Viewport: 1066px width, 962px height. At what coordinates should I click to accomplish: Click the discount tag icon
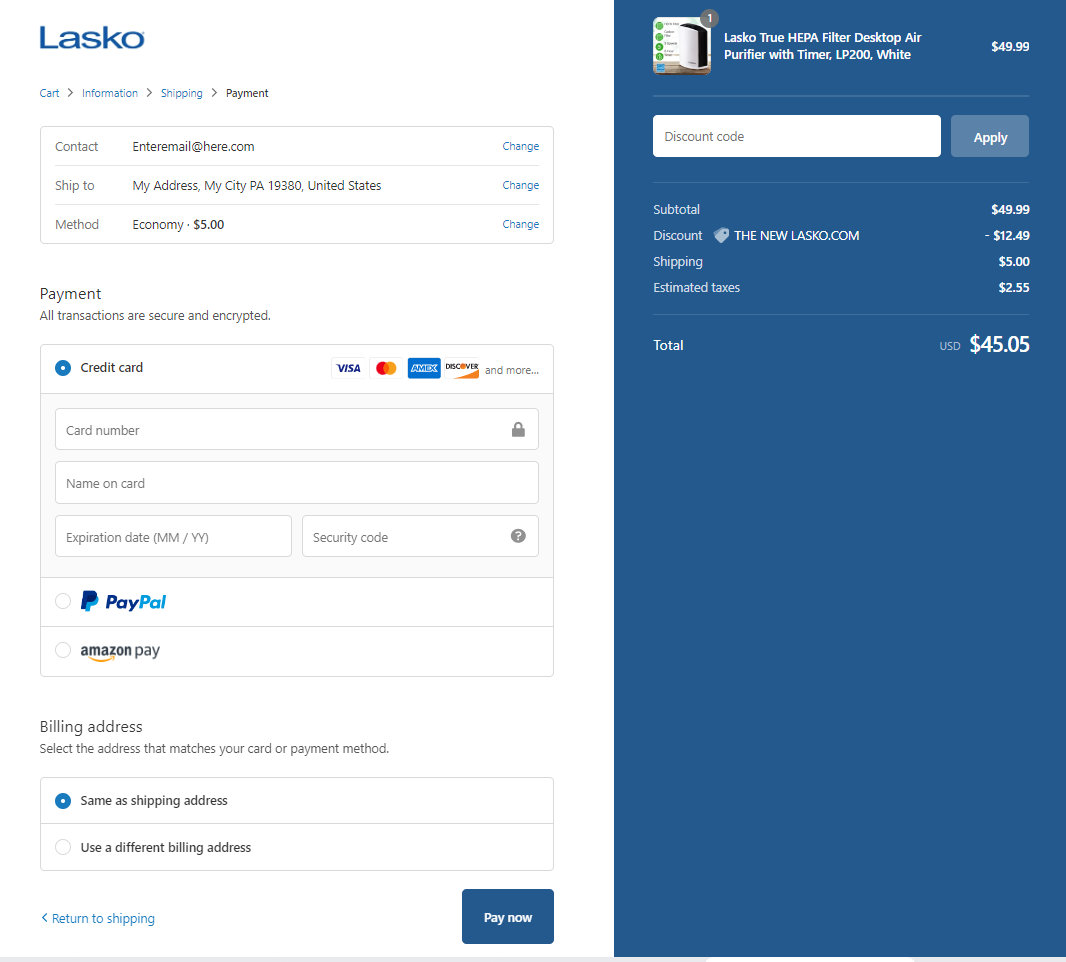click(x=721, y=236)
